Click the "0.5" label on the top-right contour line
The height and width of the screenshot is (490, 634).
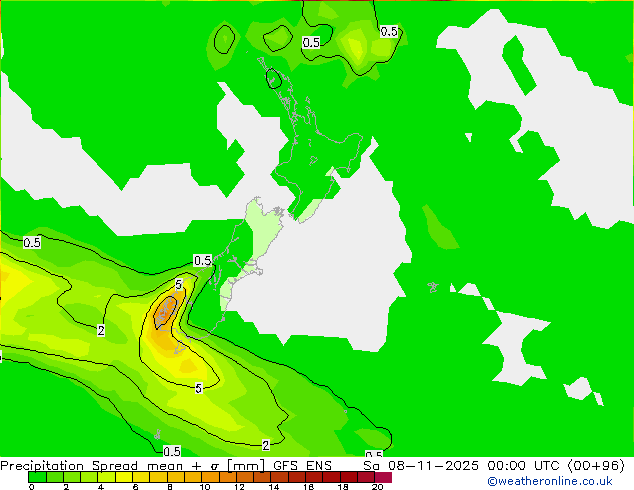389,32
